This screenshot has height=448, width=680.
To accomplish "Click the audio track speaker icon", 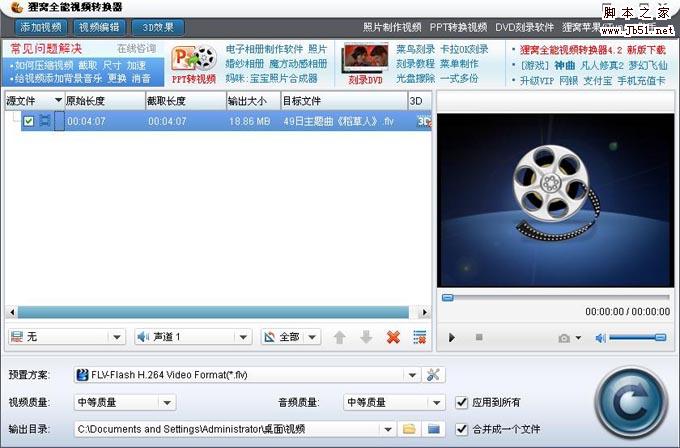I will point(143,337).
